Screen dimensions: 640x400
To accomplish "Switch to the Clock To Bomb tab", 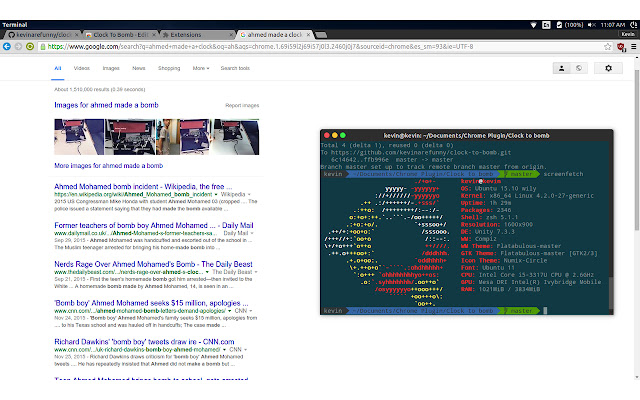I will tap(118, 35).
